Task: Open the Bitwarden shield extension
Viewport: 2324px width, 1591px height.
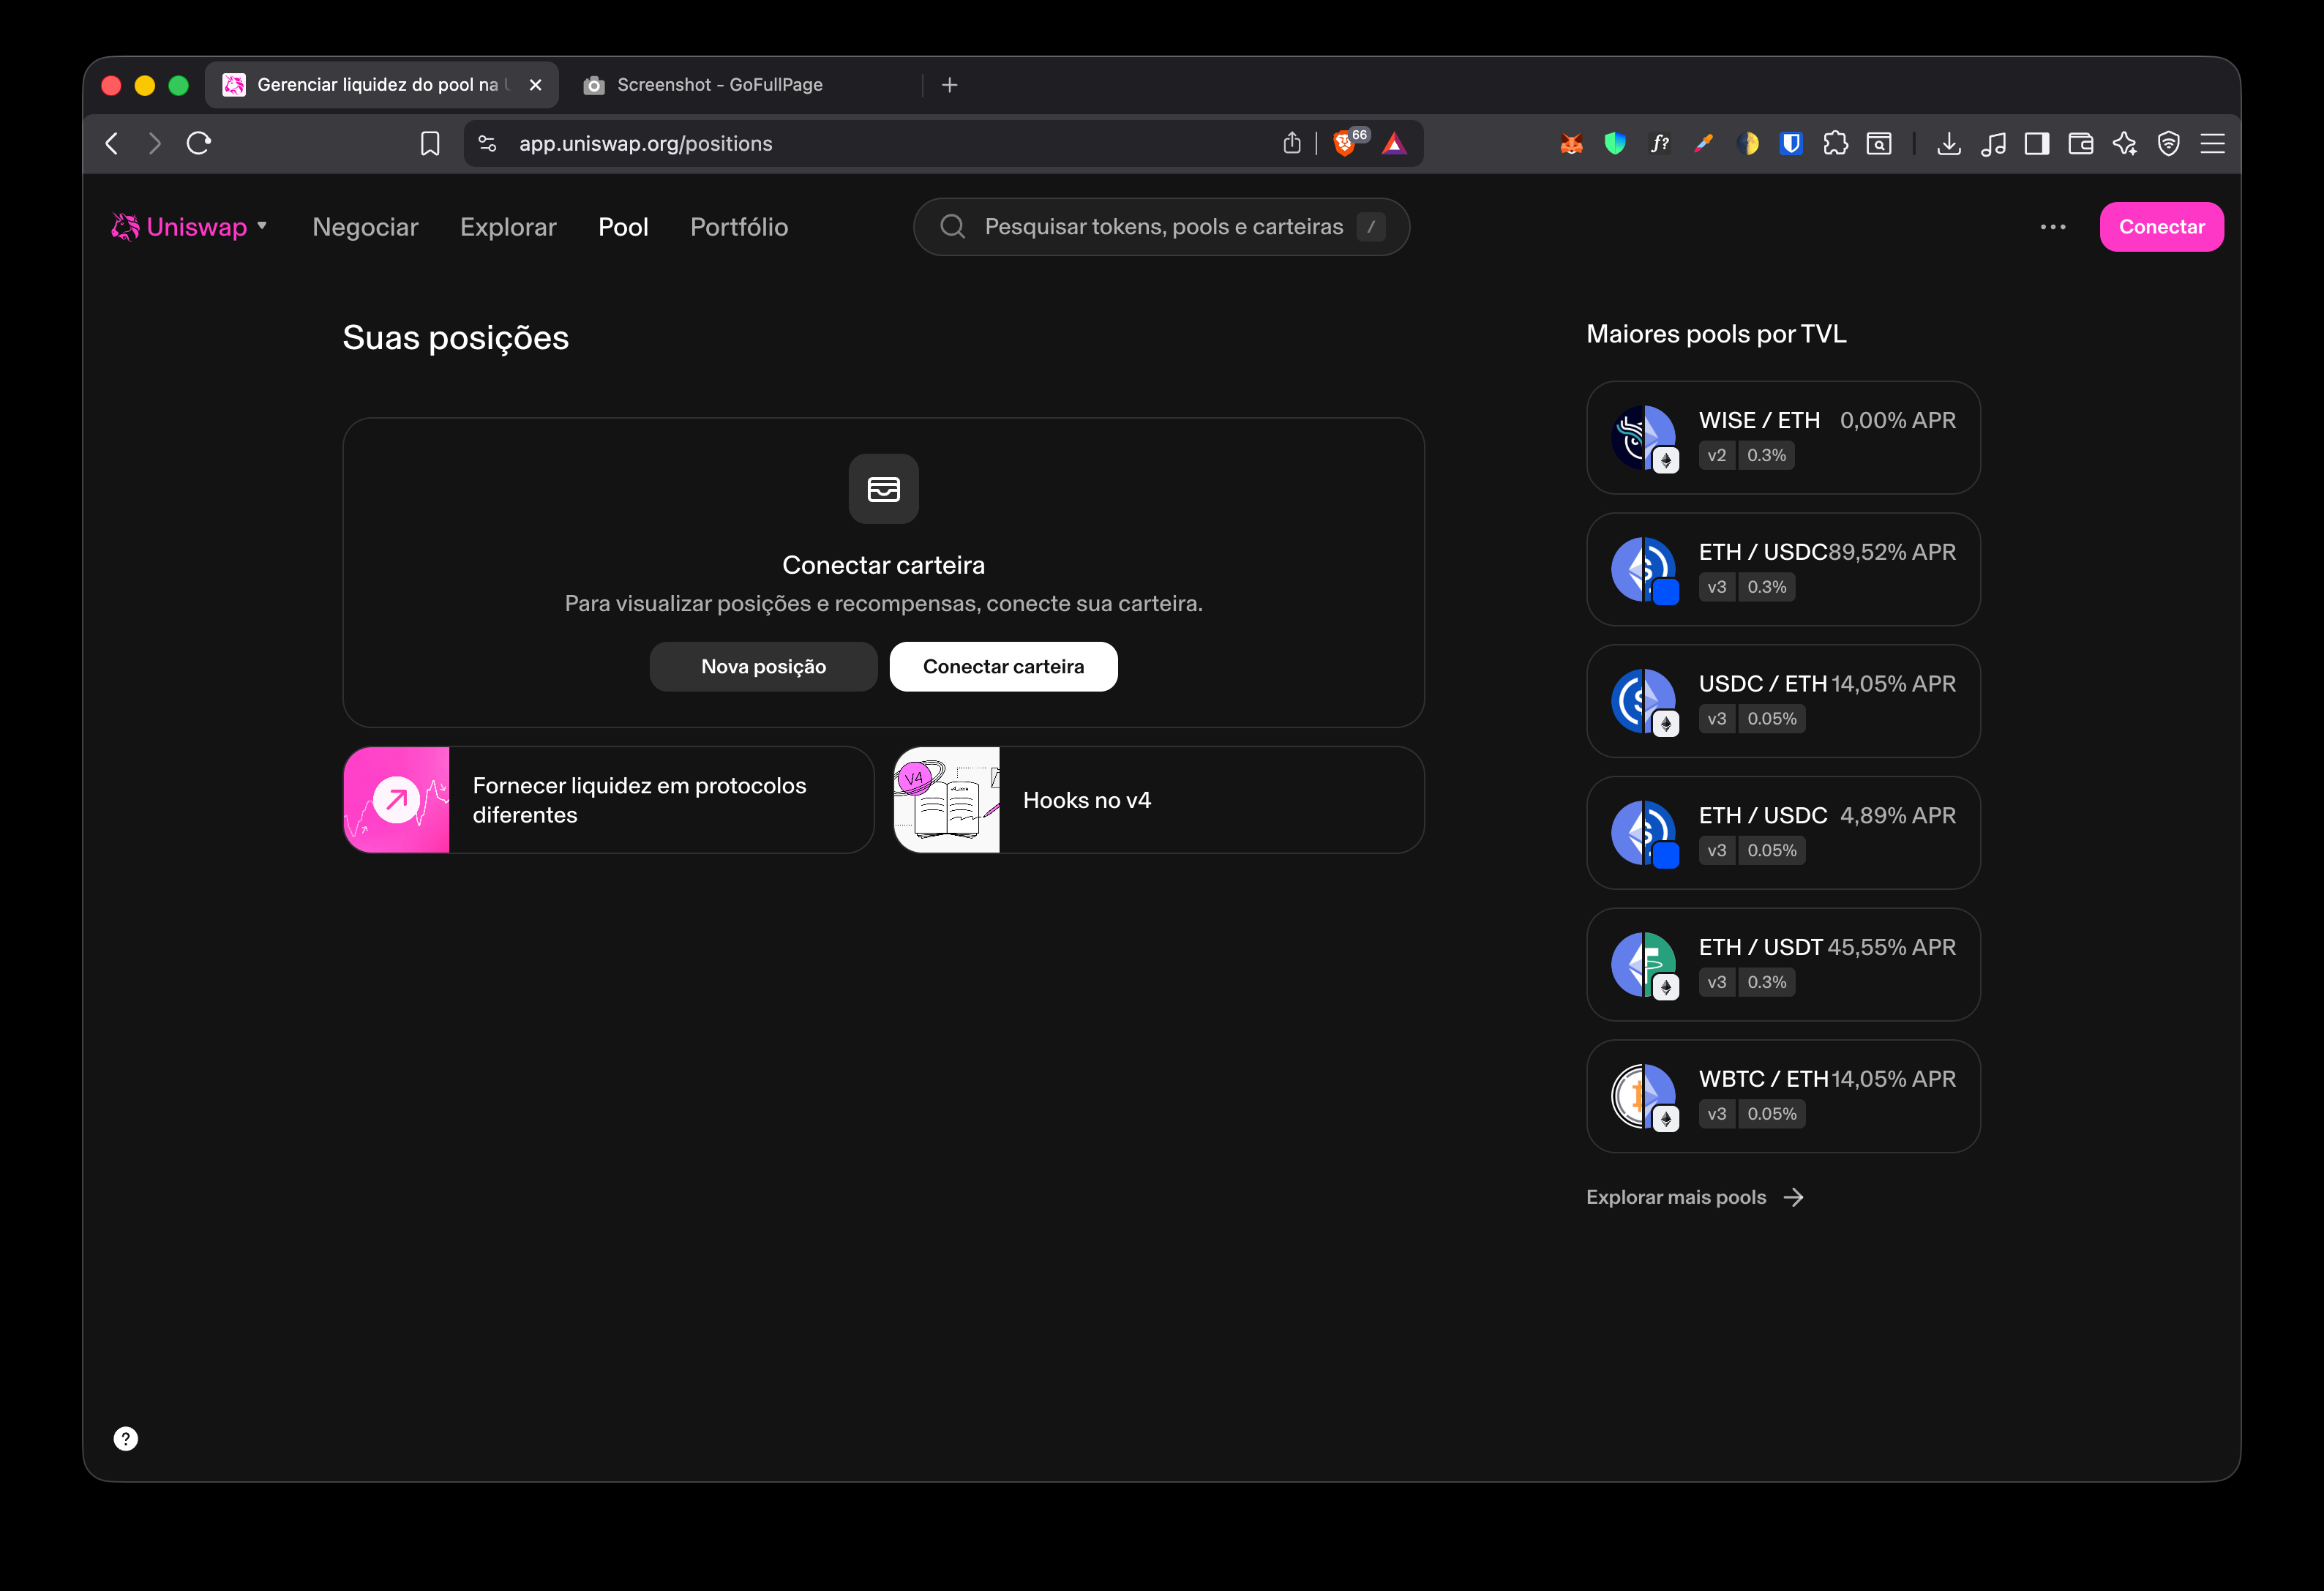Action: tap(1791, 144)
